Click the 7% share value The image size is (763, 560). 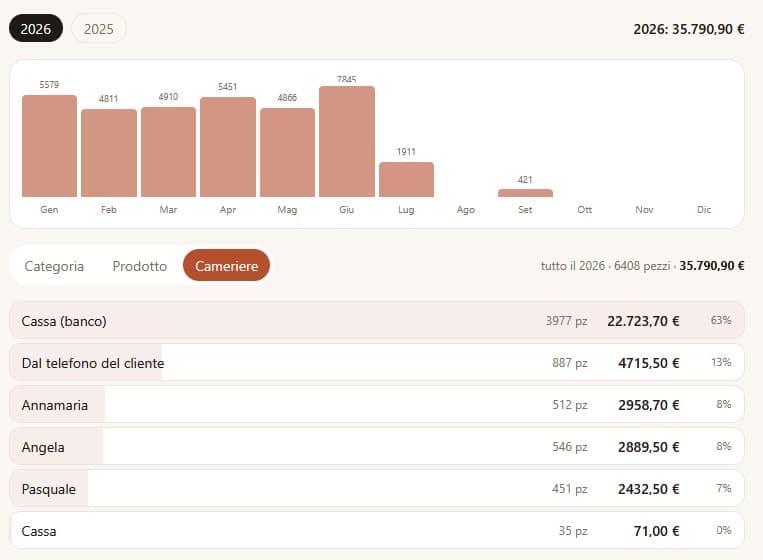point(724,488)
